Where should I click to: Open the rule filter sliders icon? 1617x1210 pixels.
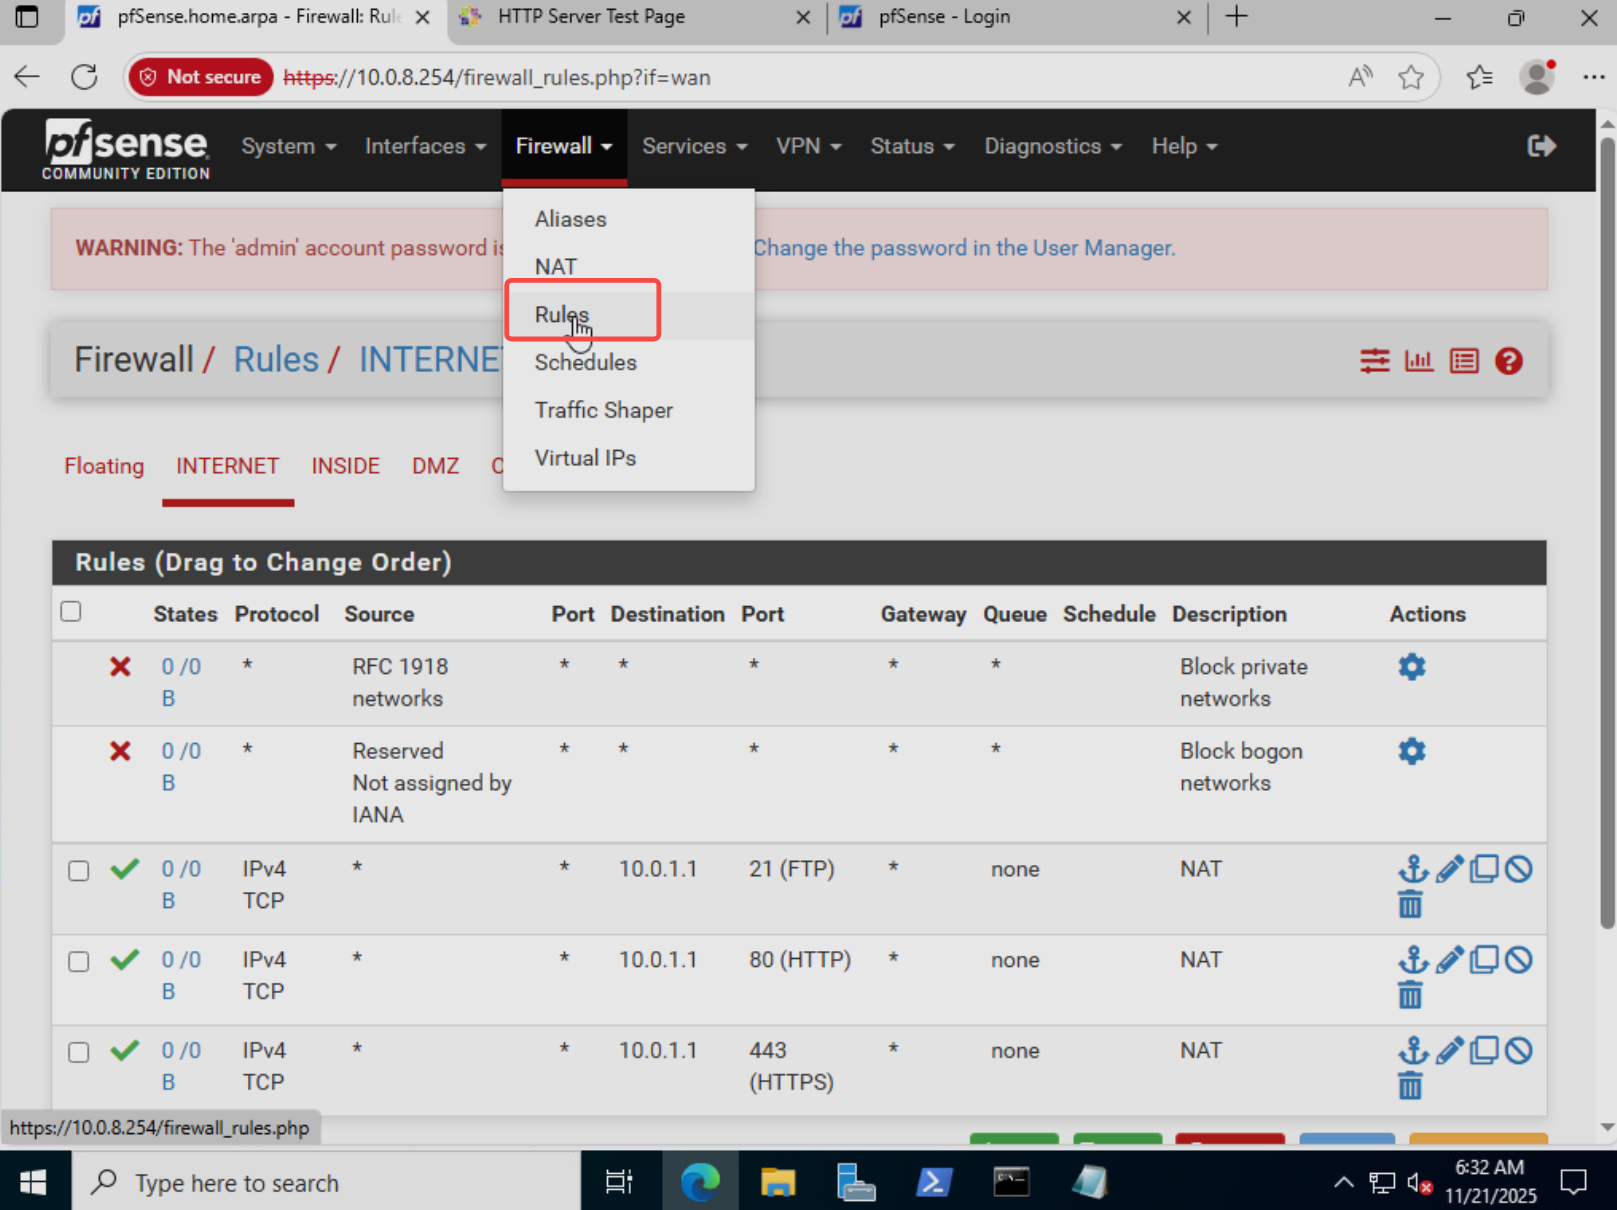1375,361
